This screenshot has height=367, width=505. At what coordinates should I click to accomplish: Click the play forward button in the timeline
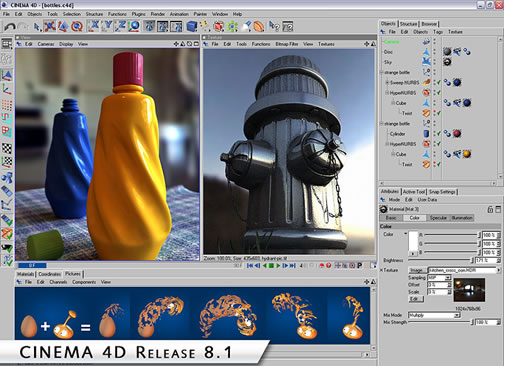[278, 266]
